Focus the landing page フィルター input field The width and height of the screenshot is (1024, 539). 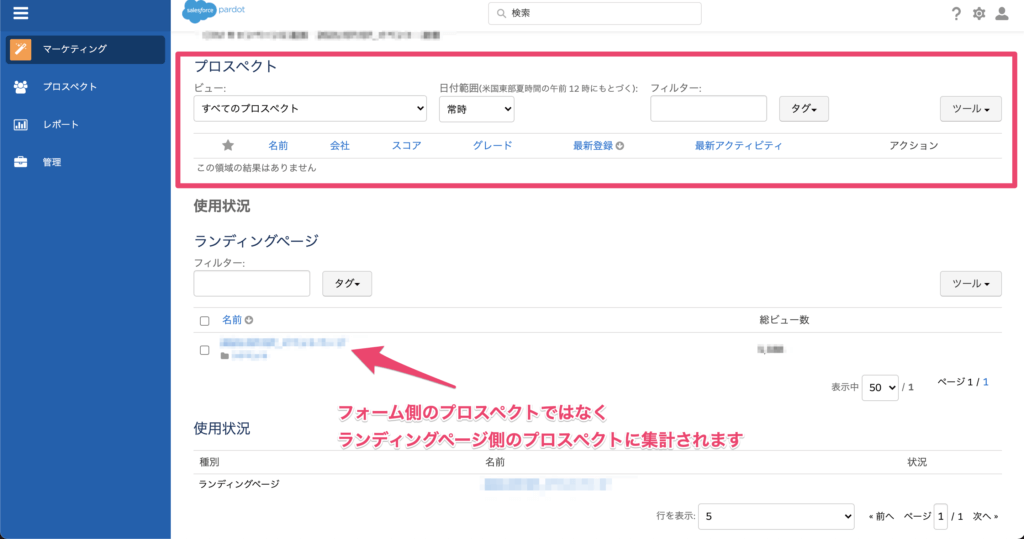[252, 284]
